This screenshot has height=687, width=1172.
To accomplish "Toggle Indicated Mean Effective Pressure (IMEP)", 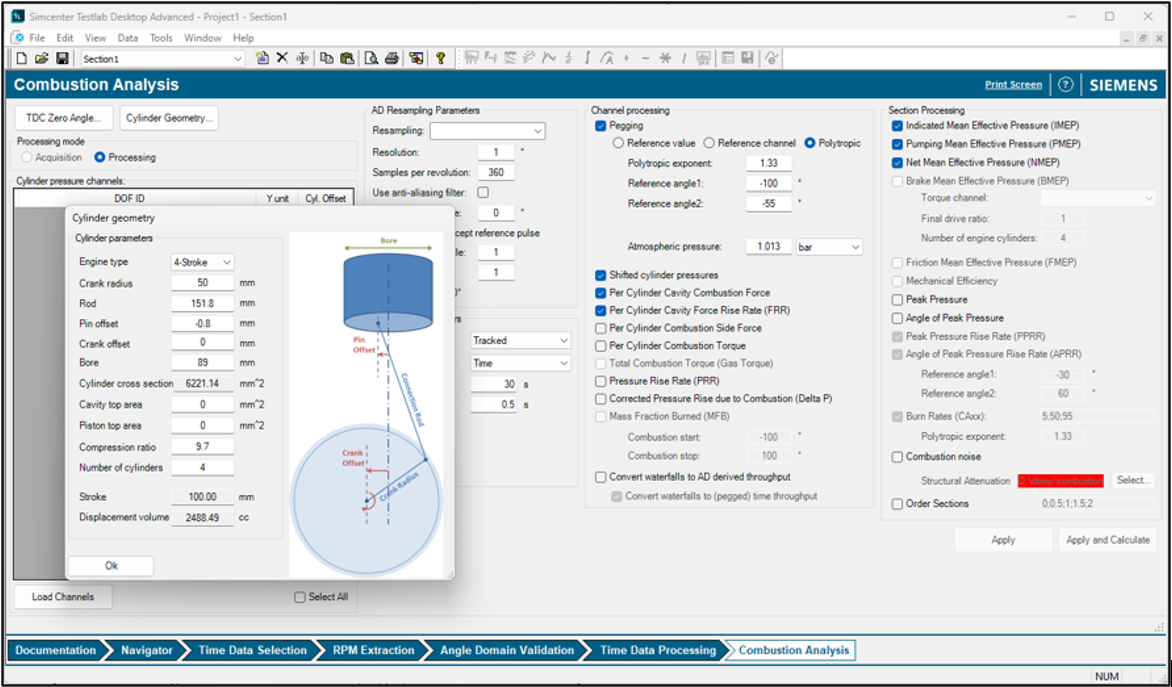I will point(898,126).
